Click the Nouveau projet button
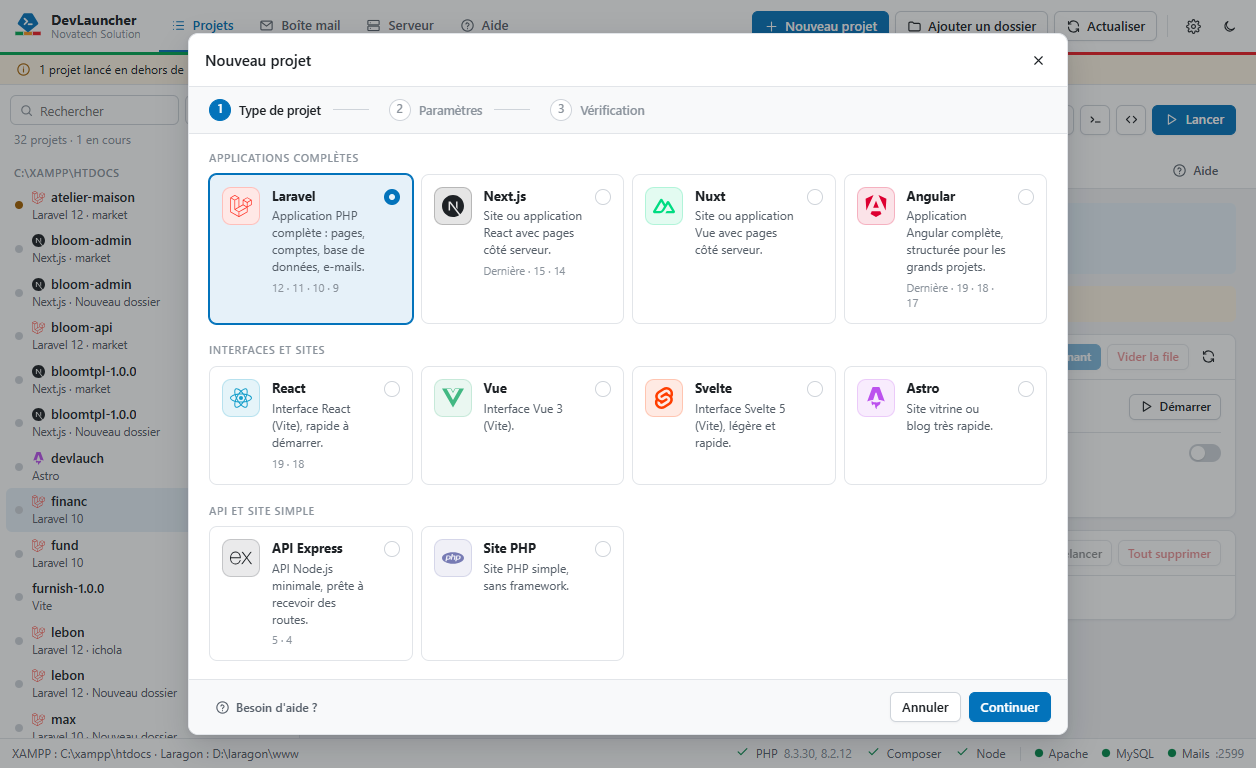 [820, 27]
